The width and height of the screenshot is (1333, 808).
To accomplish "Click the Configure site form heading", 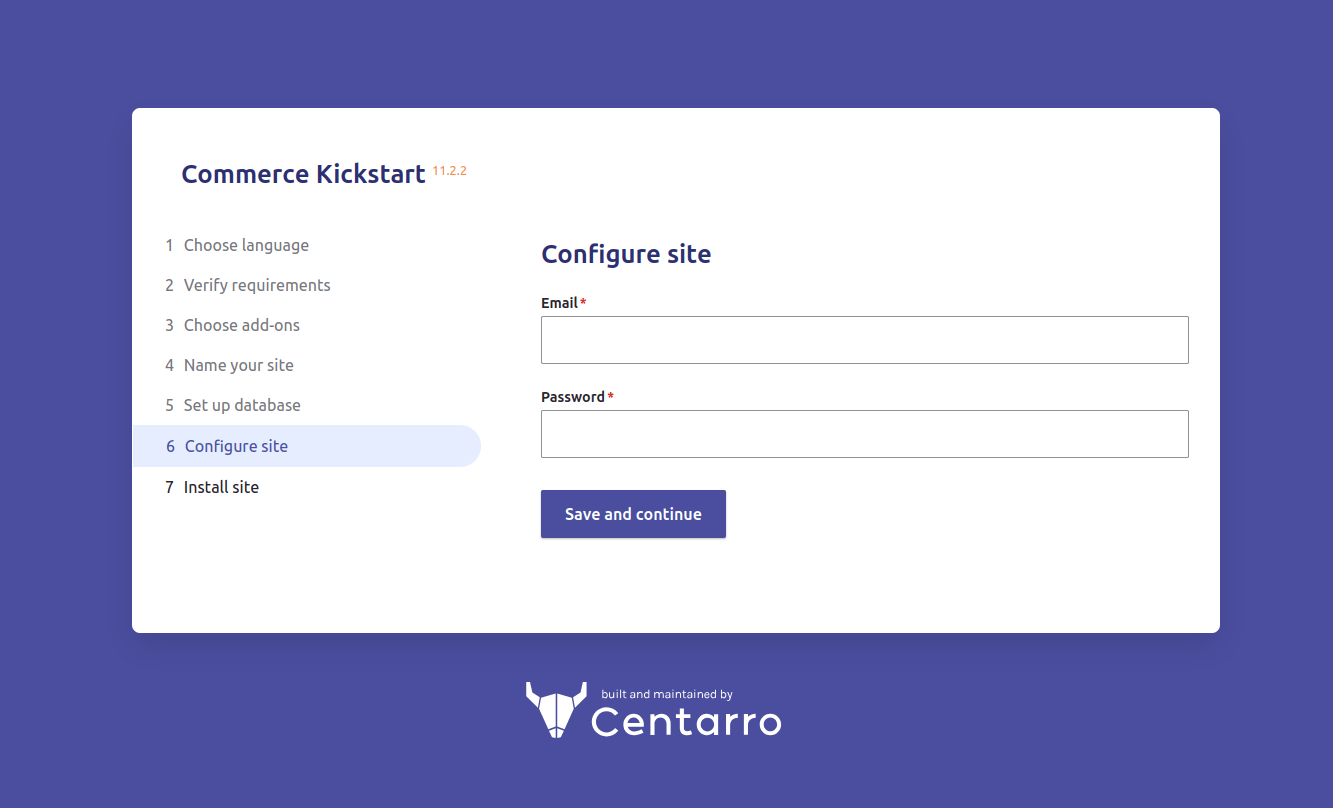I will coord(626,254).
